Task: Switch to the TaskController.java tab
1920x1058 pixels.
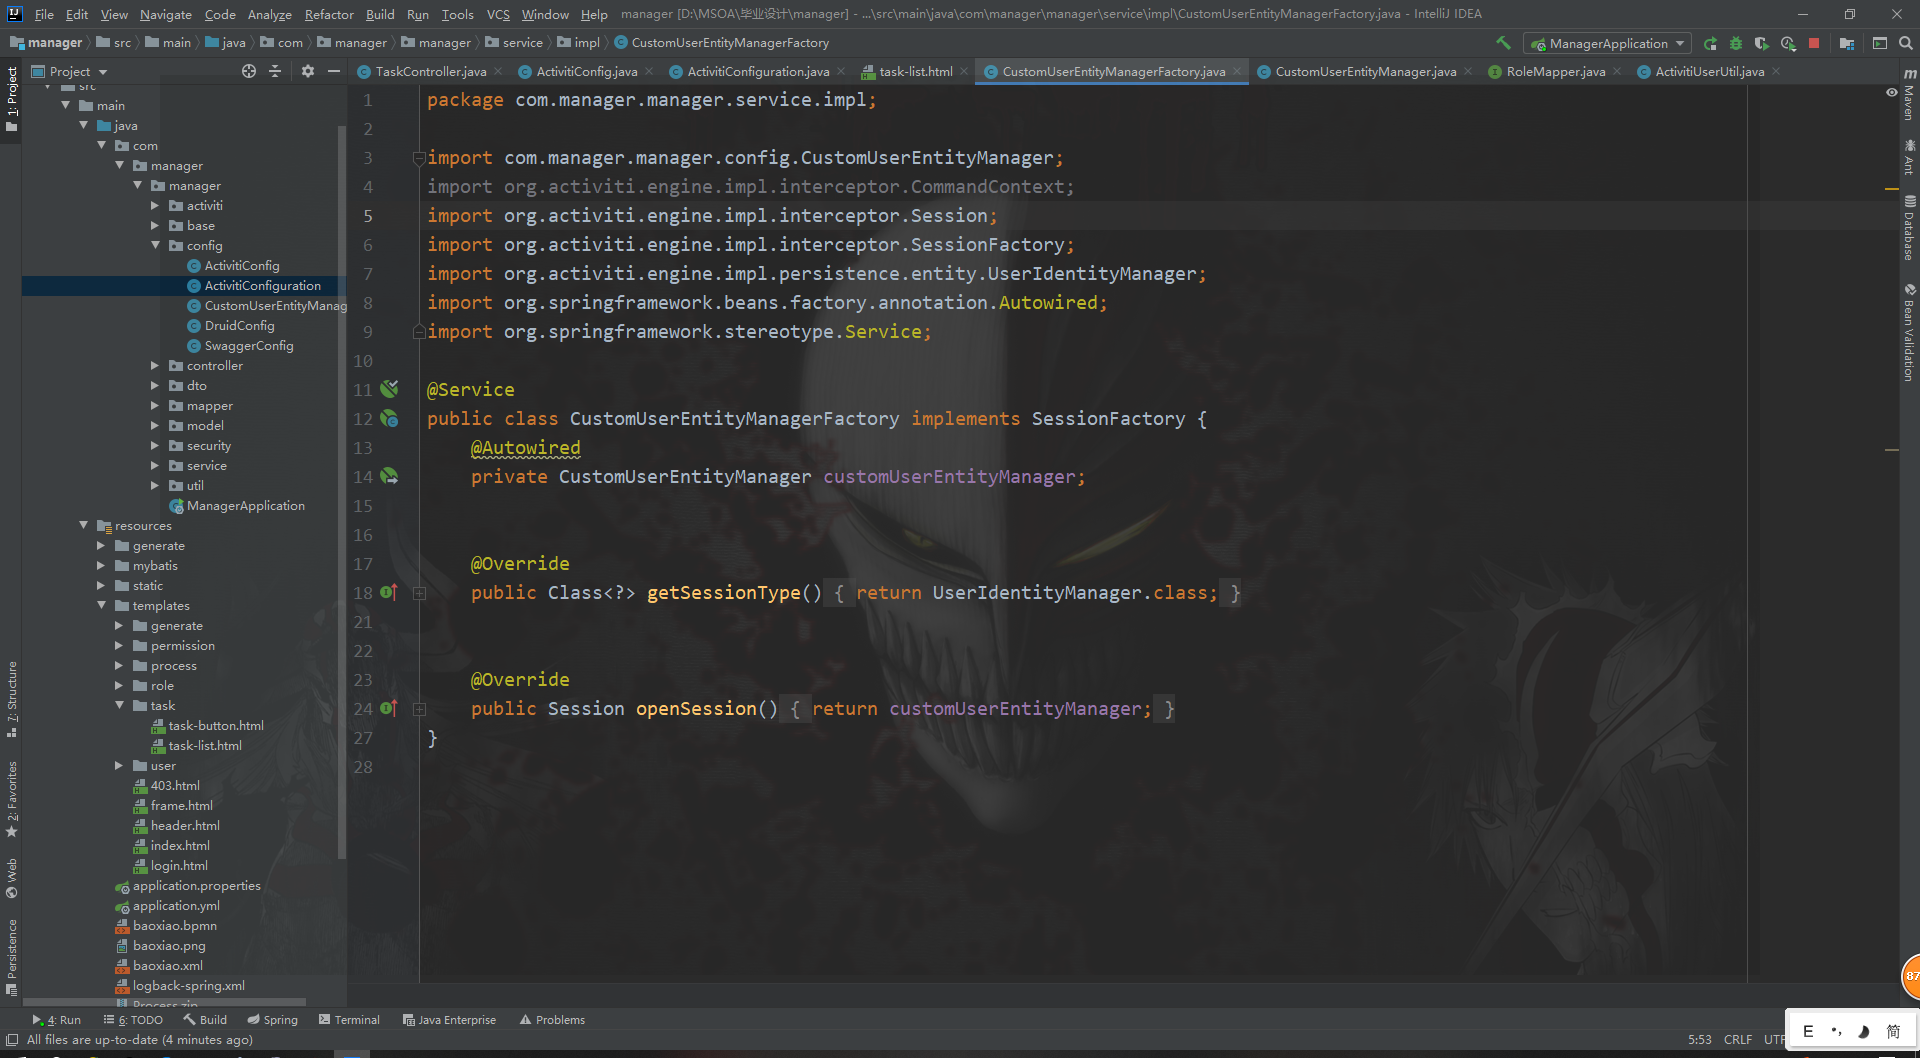Action: pyautogui.click(x=431, y=71)
